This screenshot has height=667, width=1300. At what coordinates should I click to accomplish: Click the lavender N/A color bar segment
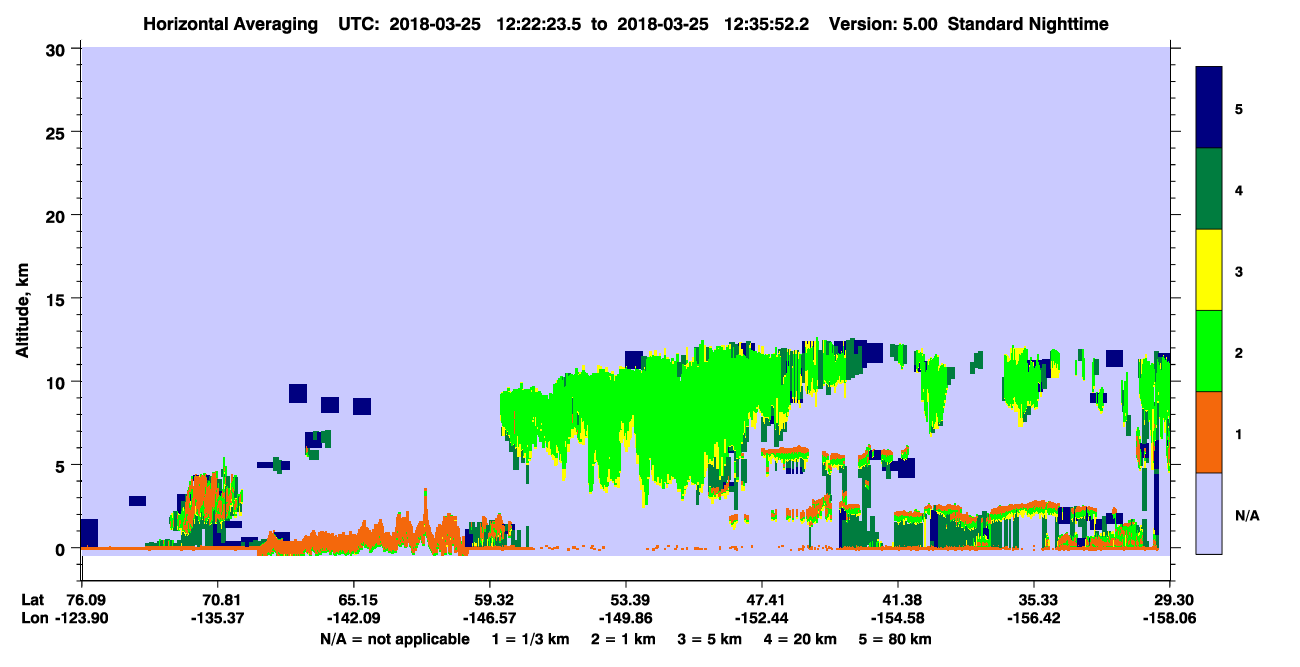1209,513
